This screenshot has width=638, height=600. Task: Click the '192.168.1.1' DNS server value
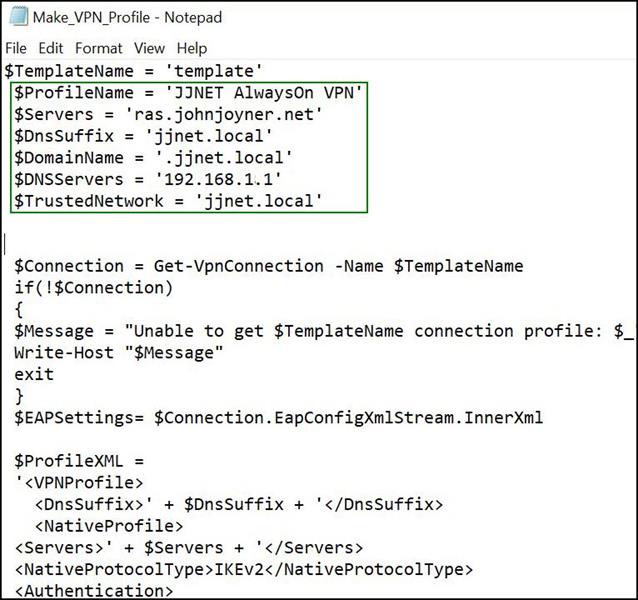(221, 179)
